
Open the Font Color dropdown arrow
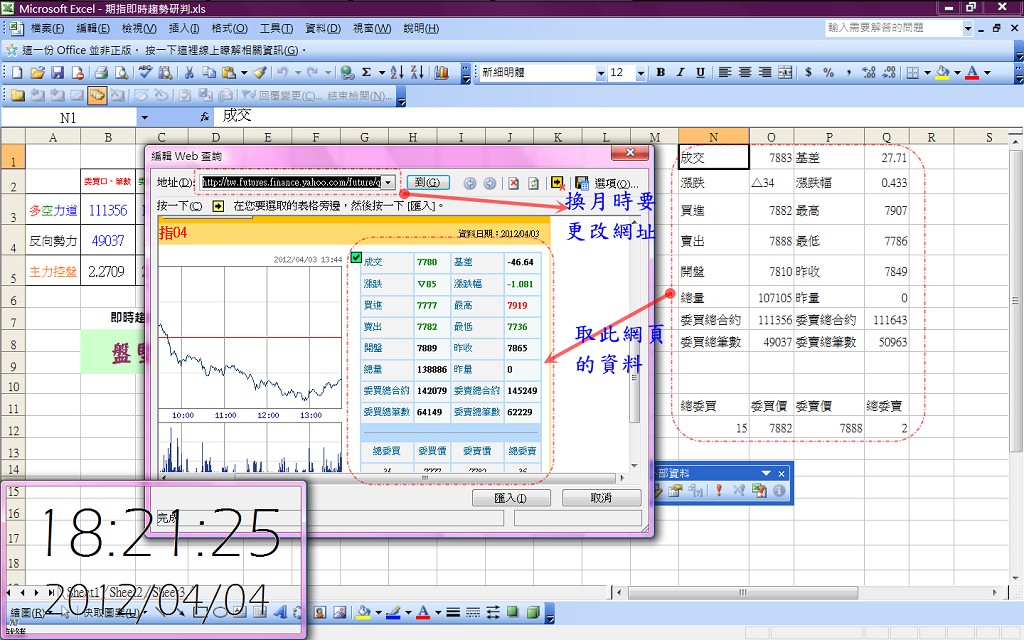click(x=987, y=72)
